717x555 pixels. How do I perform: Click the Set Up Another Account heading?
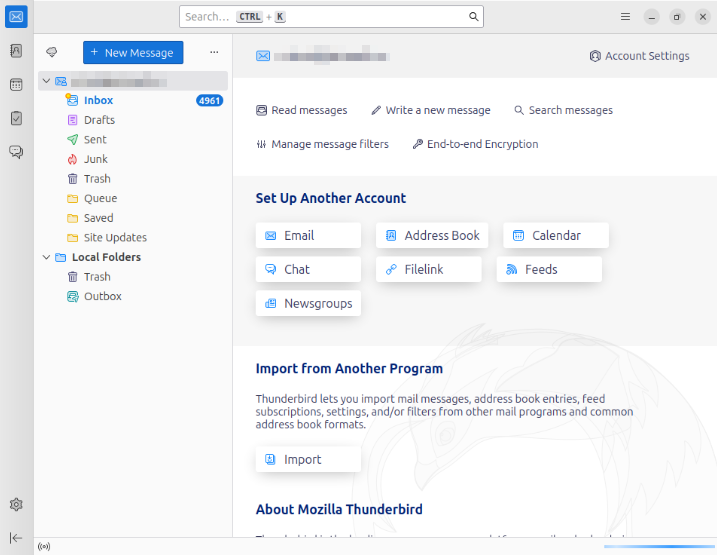tap(331, 198)
